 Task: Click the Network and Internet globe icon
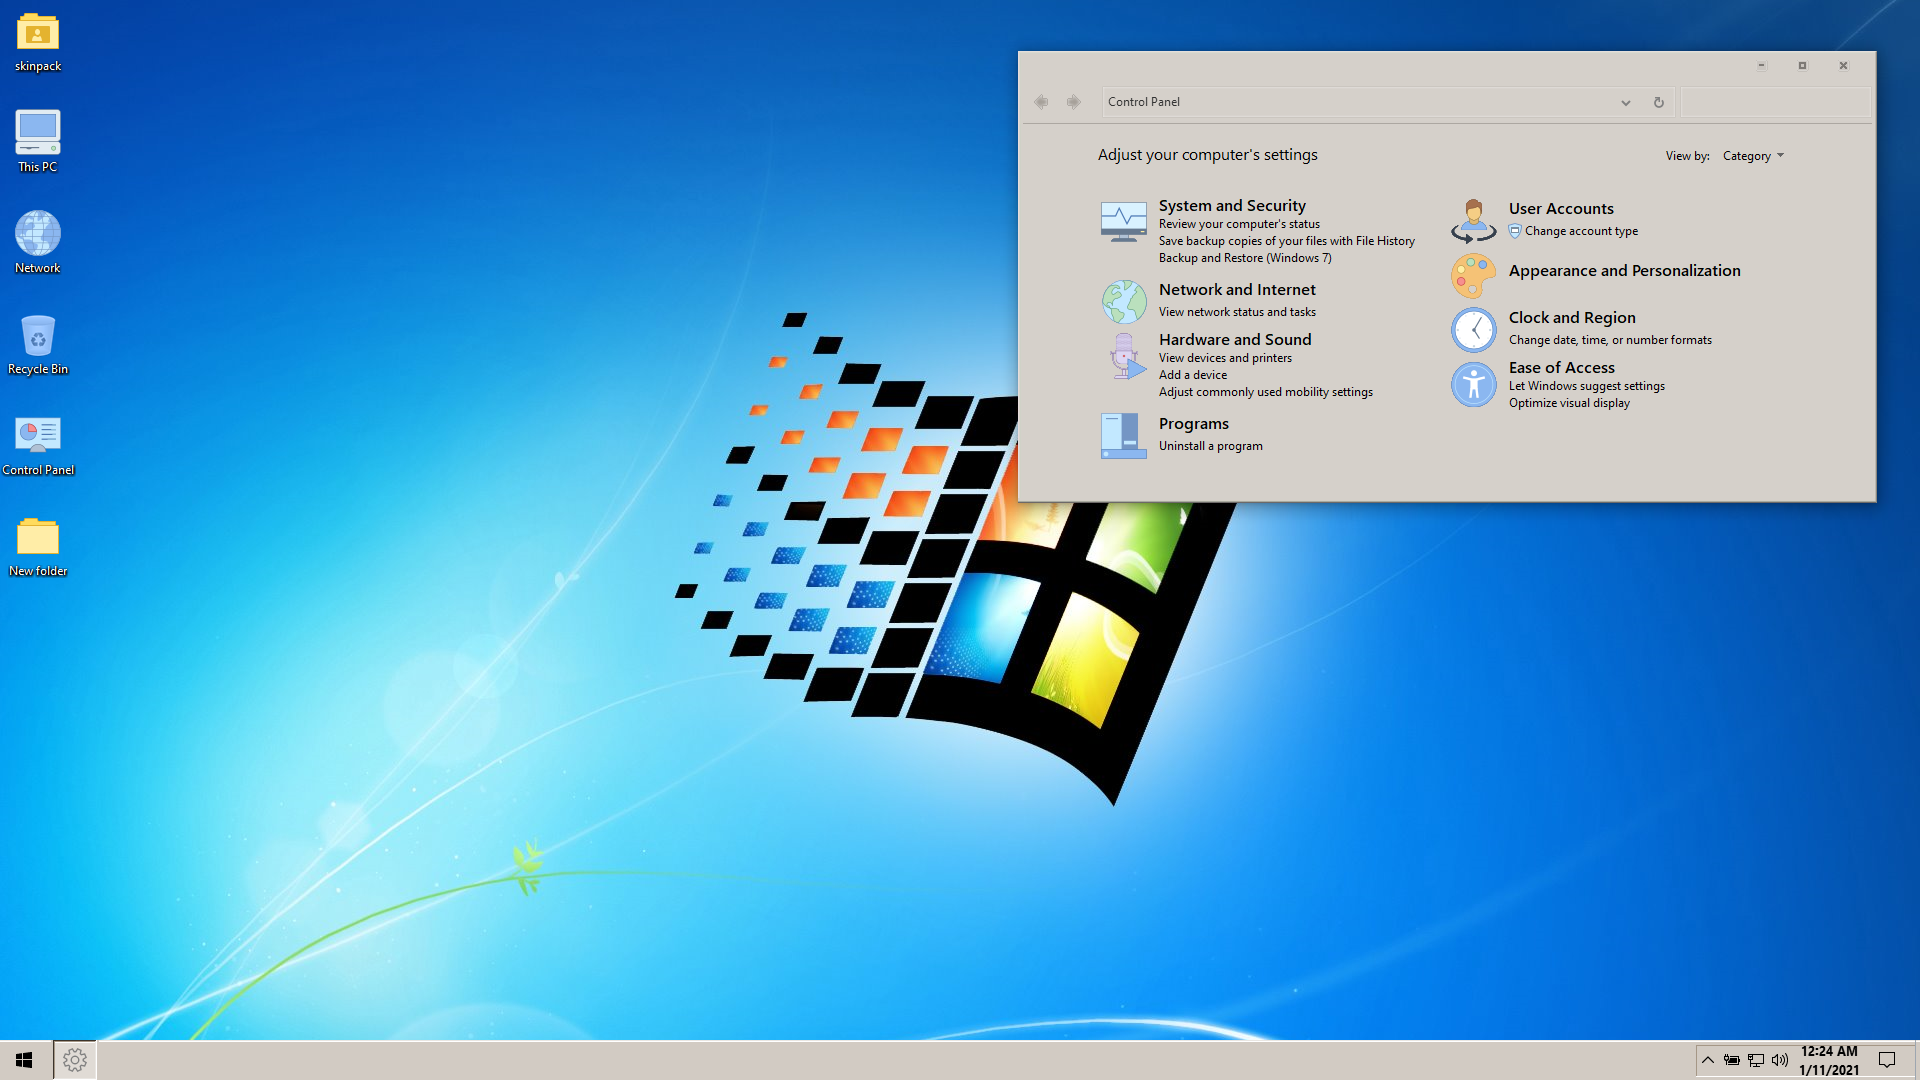point(1123,301)
